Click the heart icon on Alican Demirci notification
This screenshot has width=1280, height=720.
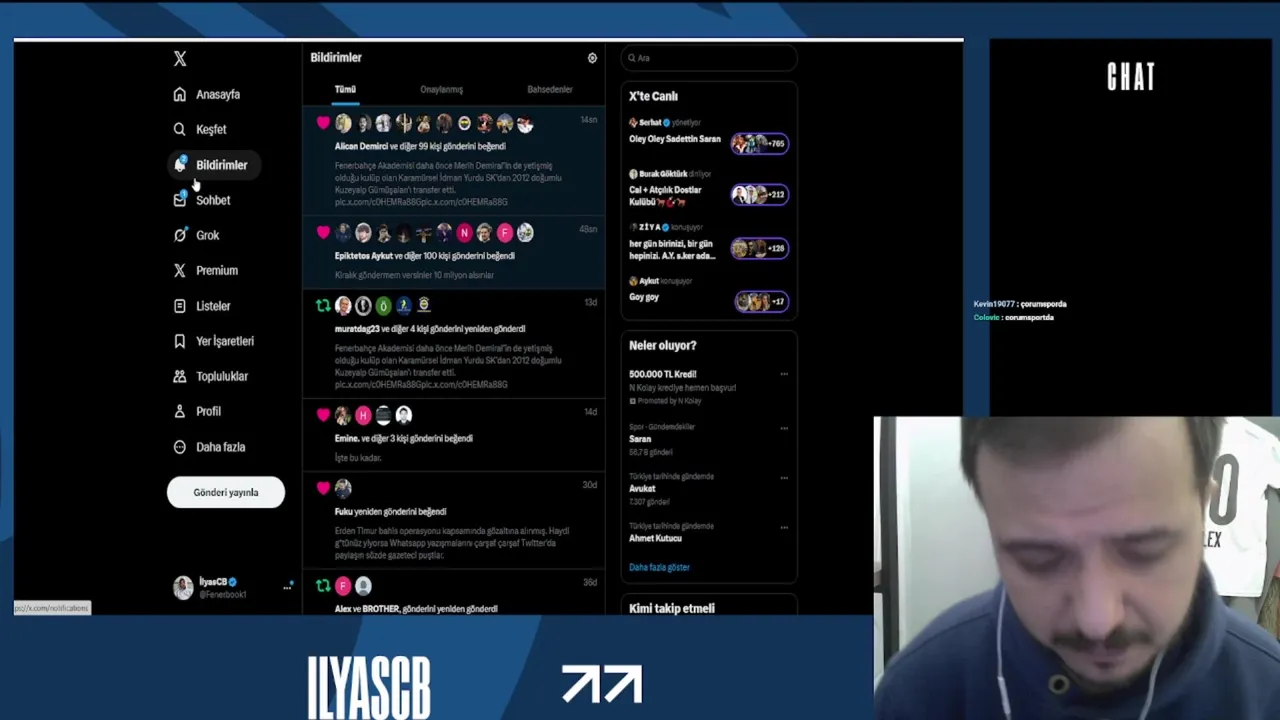click(323, 123)
